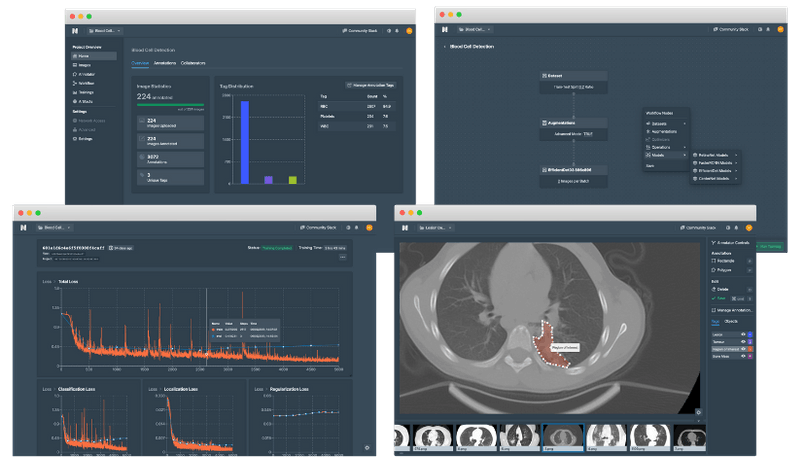This screenshot has width=800, height=466.
Task: Switch to the Objects tab in annotator
Action: 731,322
